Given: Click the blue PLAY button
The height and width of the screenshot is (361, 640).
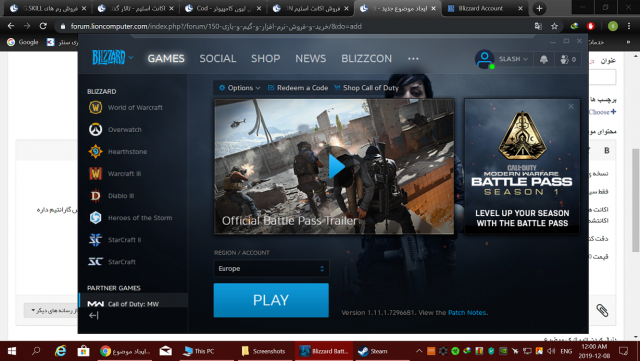Looking at the screenshot, I should (271, 300).
